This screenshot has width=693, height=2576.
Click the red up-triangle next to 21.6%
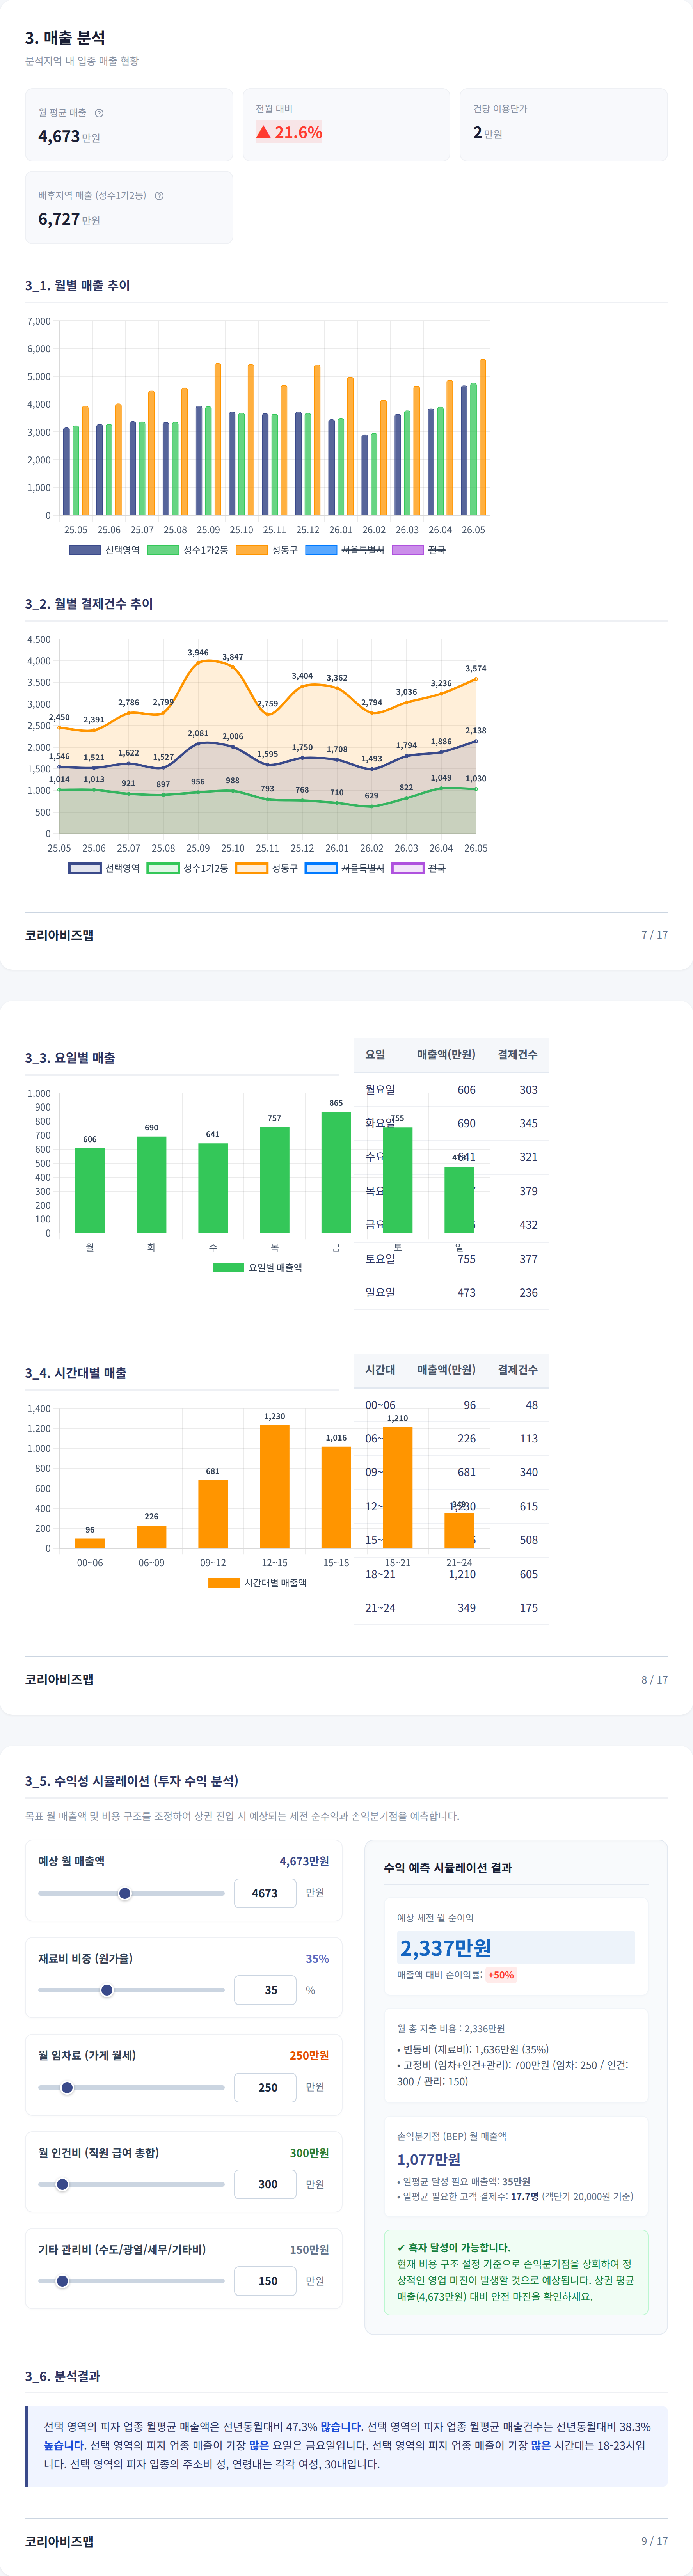(263, 132)
